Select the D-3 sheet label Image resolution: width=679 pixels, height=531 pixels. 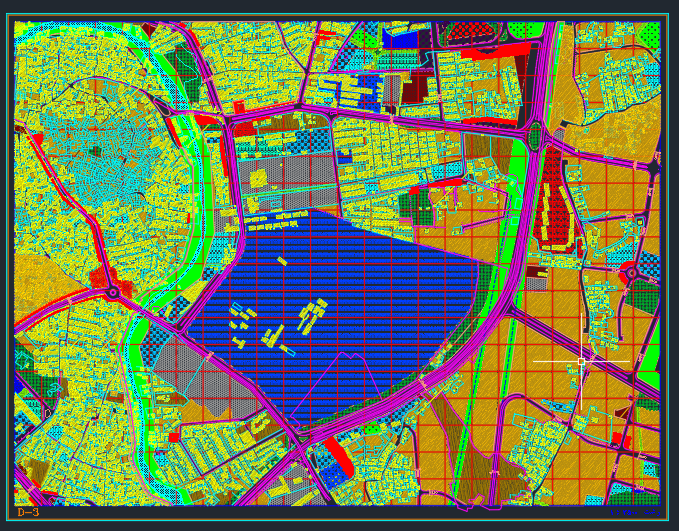pos(28,512)
